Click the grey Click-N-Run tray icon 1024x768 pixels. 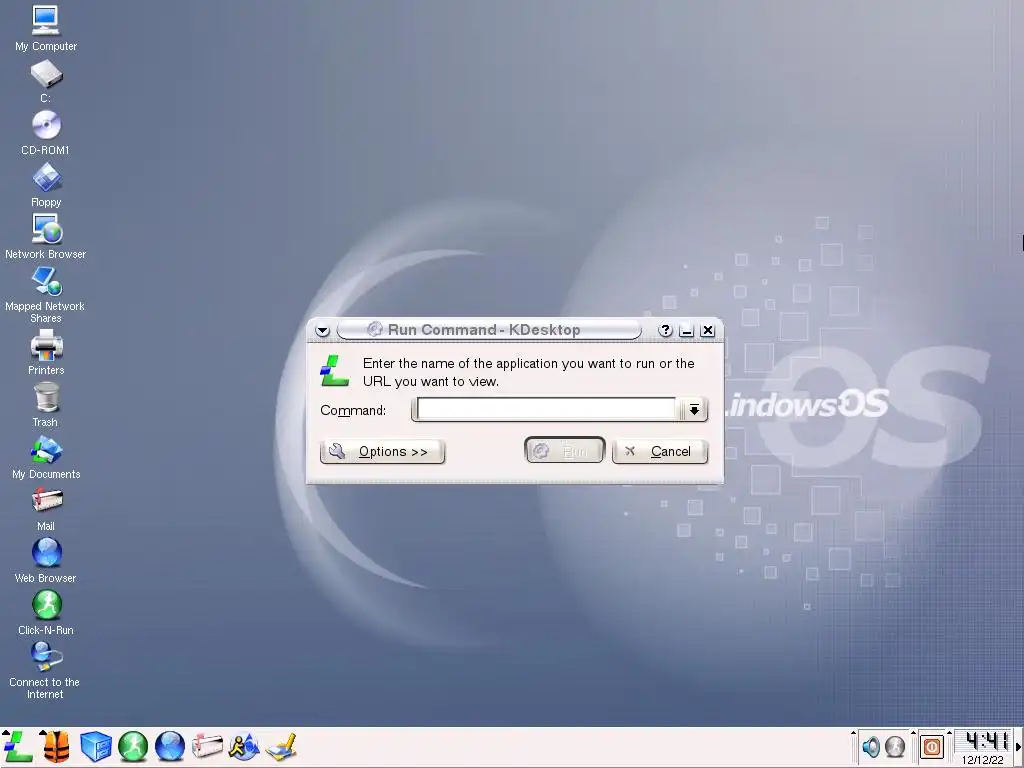pos(895,746)
